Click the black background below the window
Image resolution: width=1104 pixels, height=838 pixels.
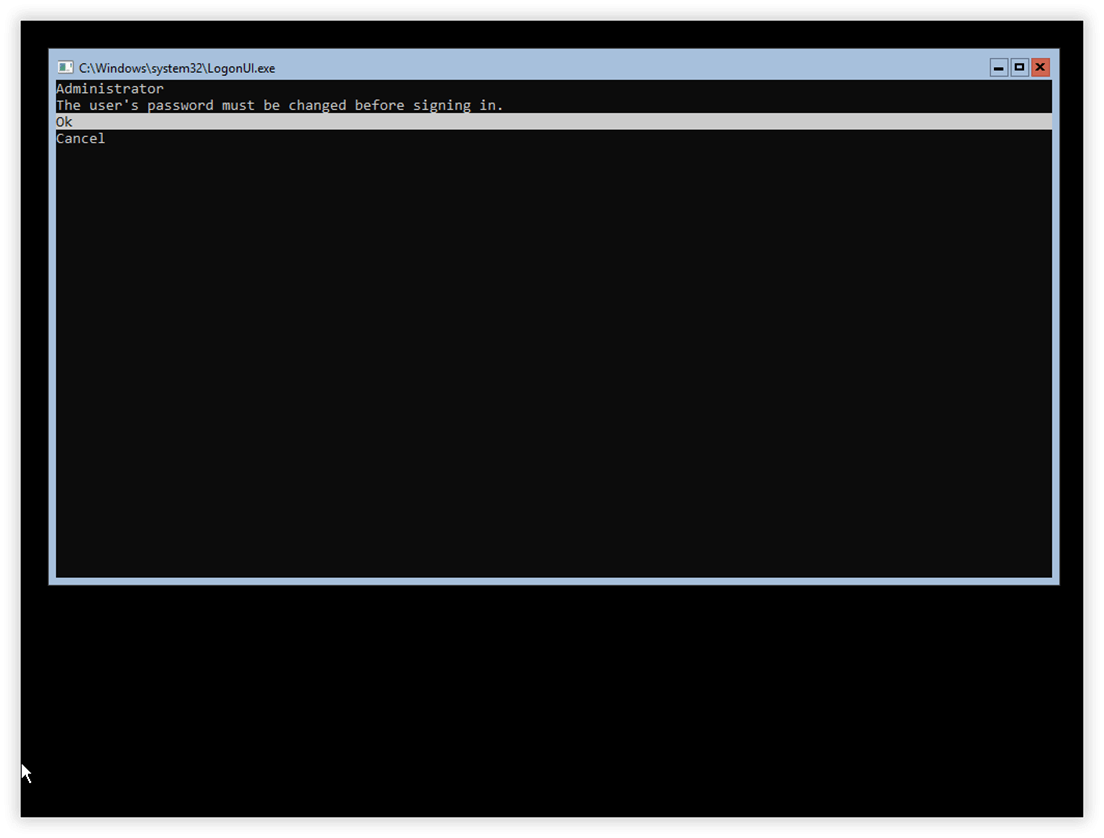(552, 701)
